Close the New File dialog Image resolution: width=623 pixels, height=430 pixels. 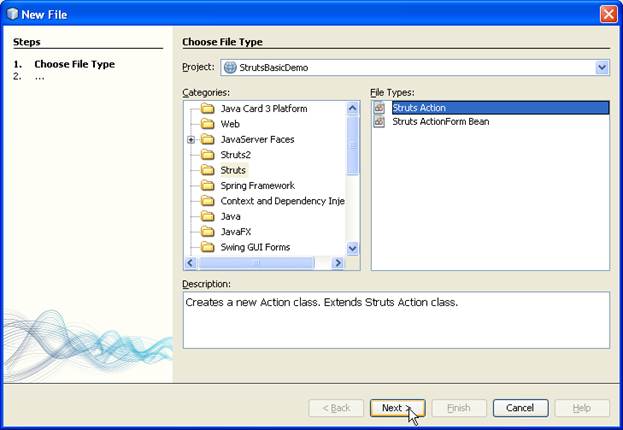[608, 14]
